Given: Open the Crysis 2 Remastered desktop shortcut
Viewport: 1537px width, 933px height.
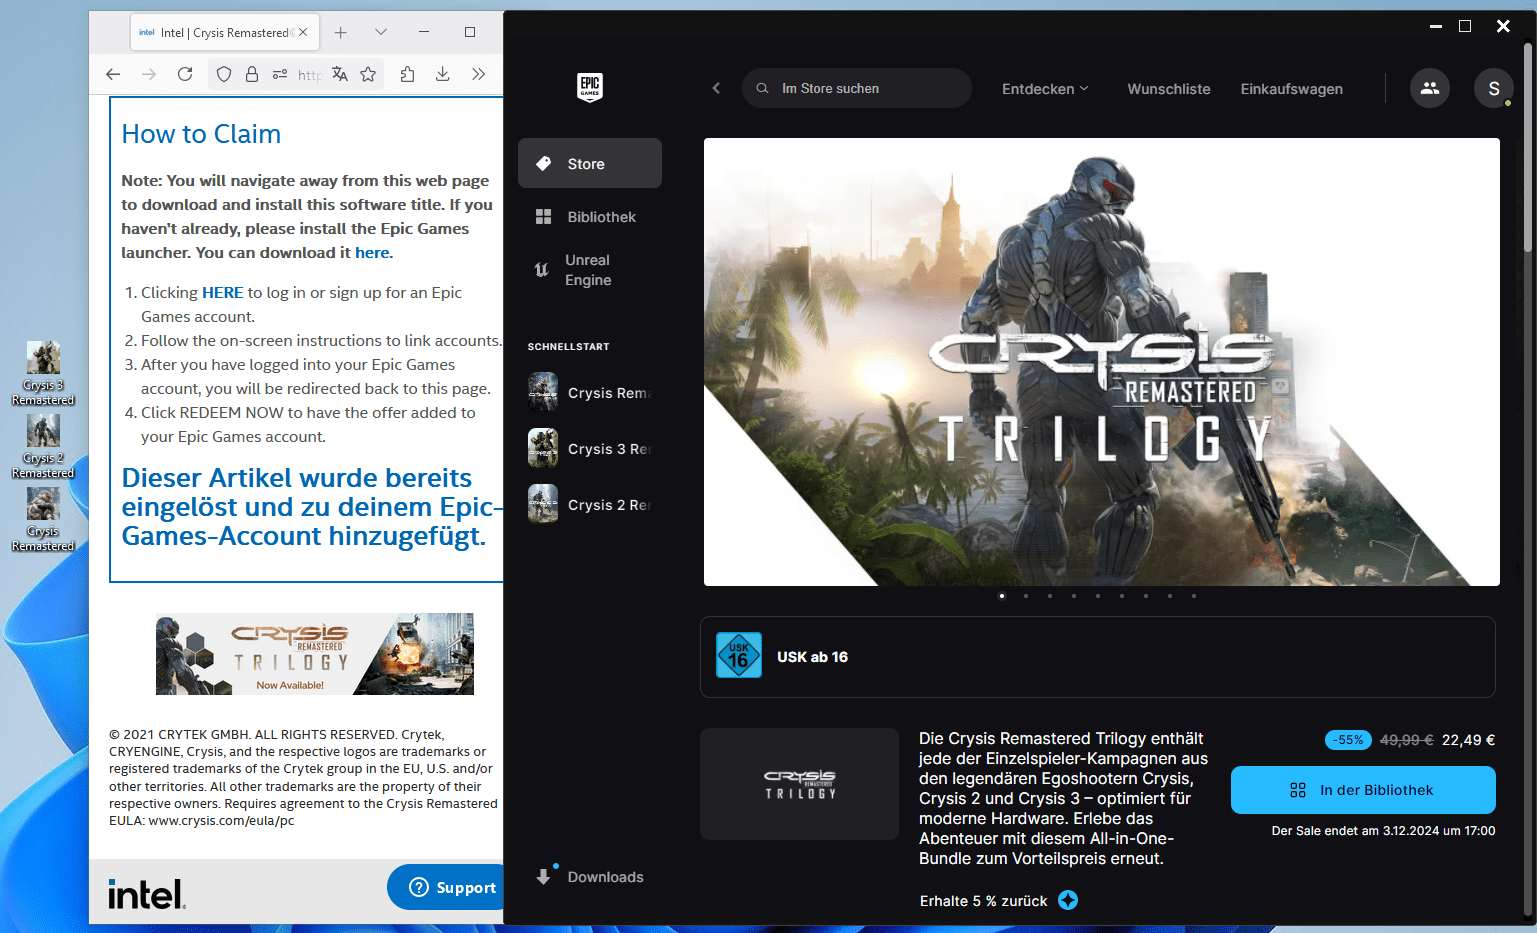Looking at the screenshot, I should [x=43, y=446].
